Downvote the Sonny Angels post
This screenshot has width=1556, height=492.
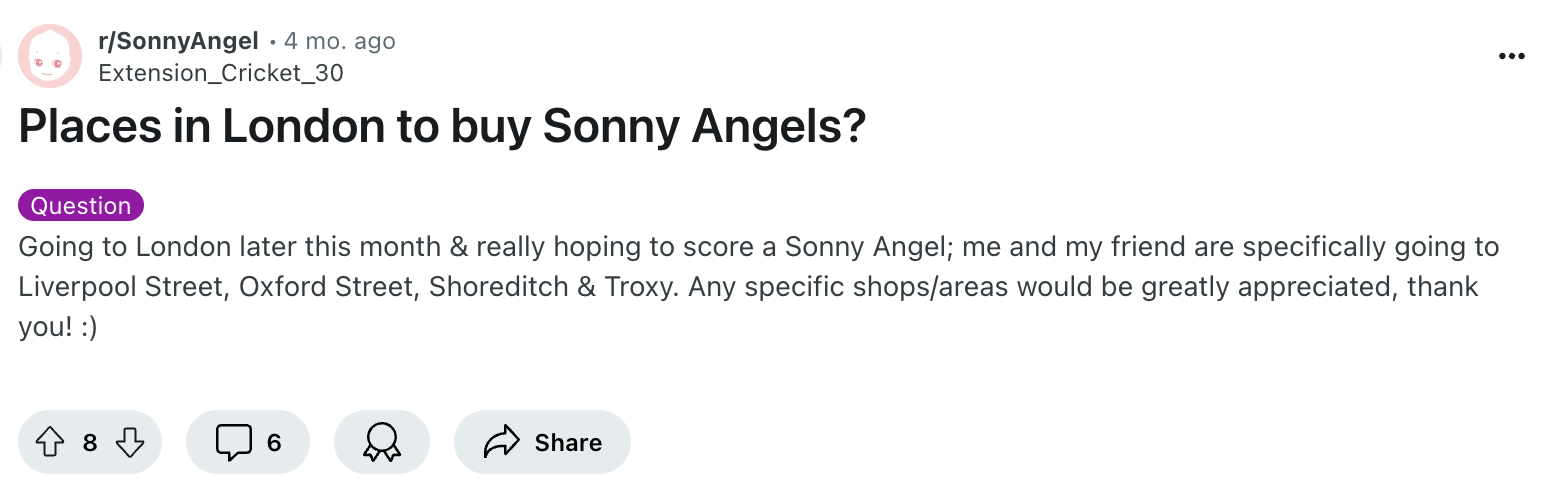[x=130, y=442]
